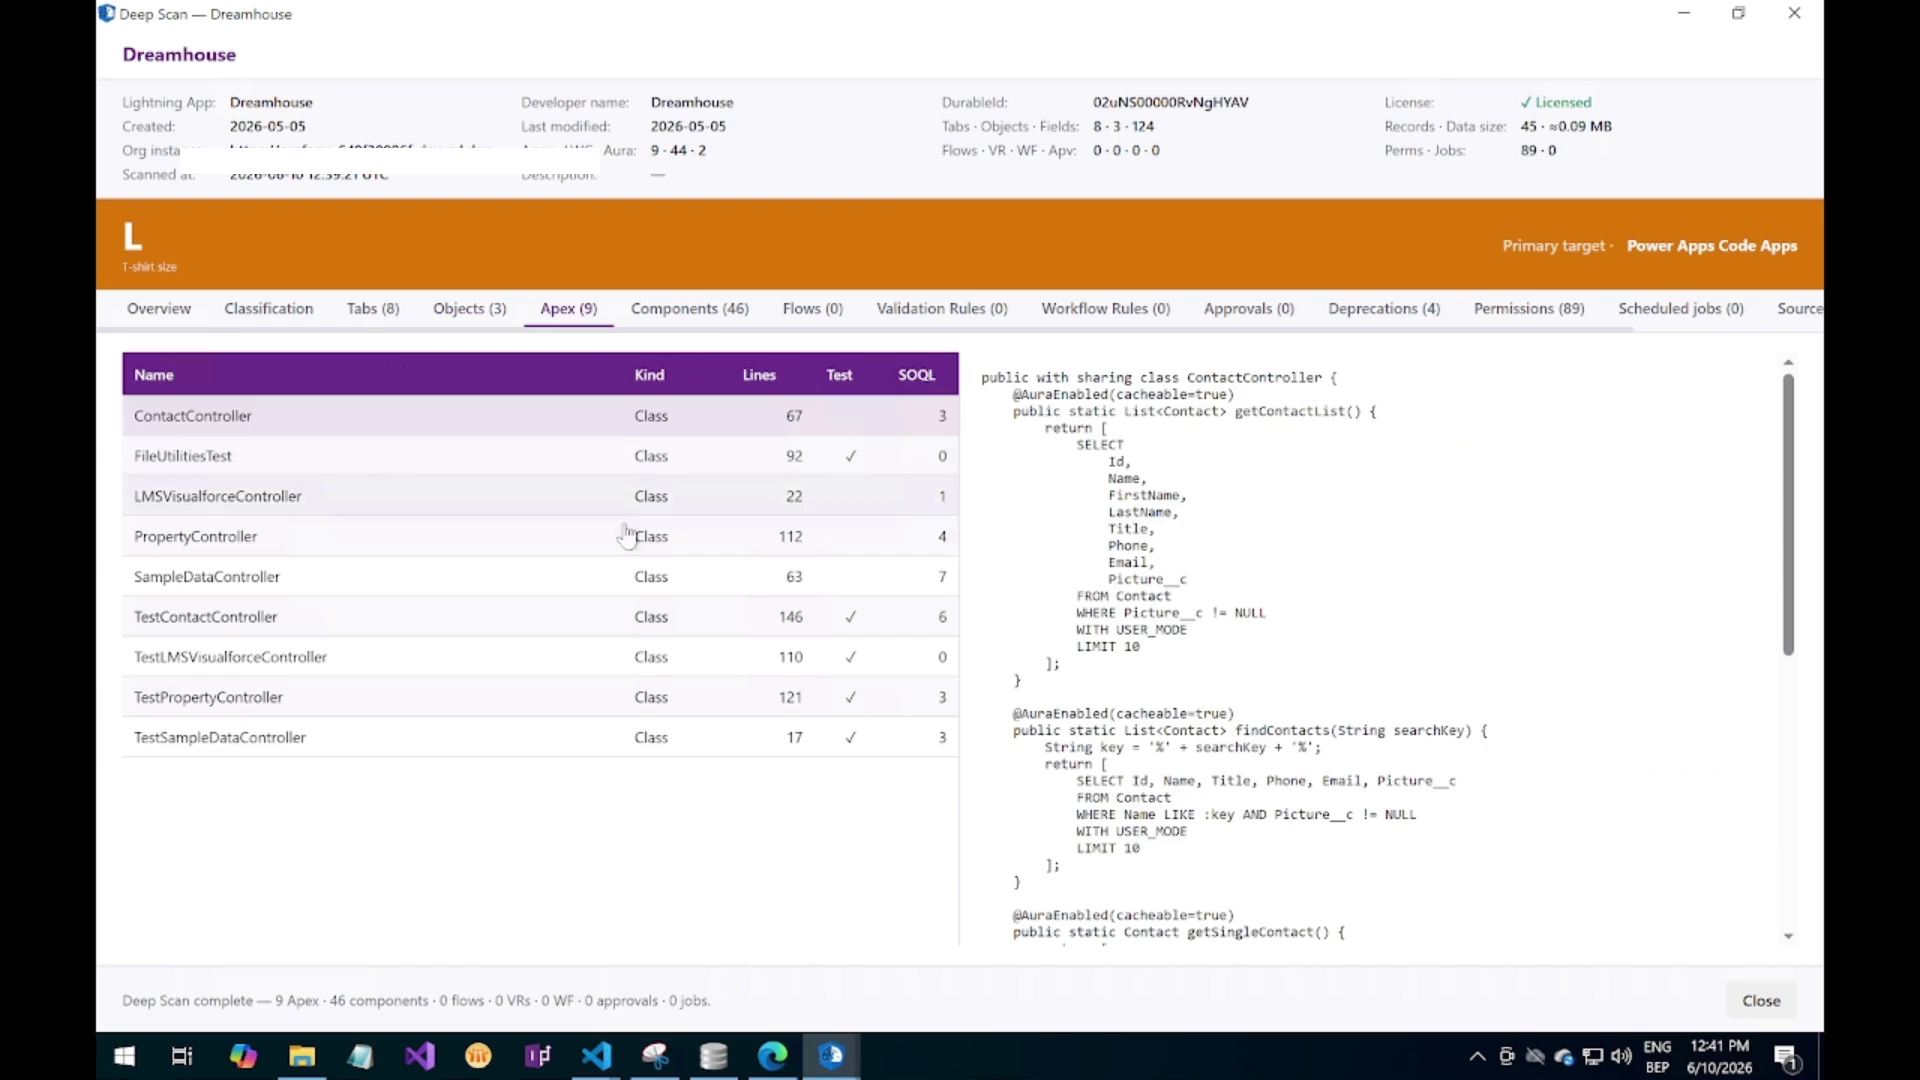Open Task View in the taskbar
Image resolution: width=1920 pixels, height=1080 pixels.
pyautogui.click(x=182, y=1056)
